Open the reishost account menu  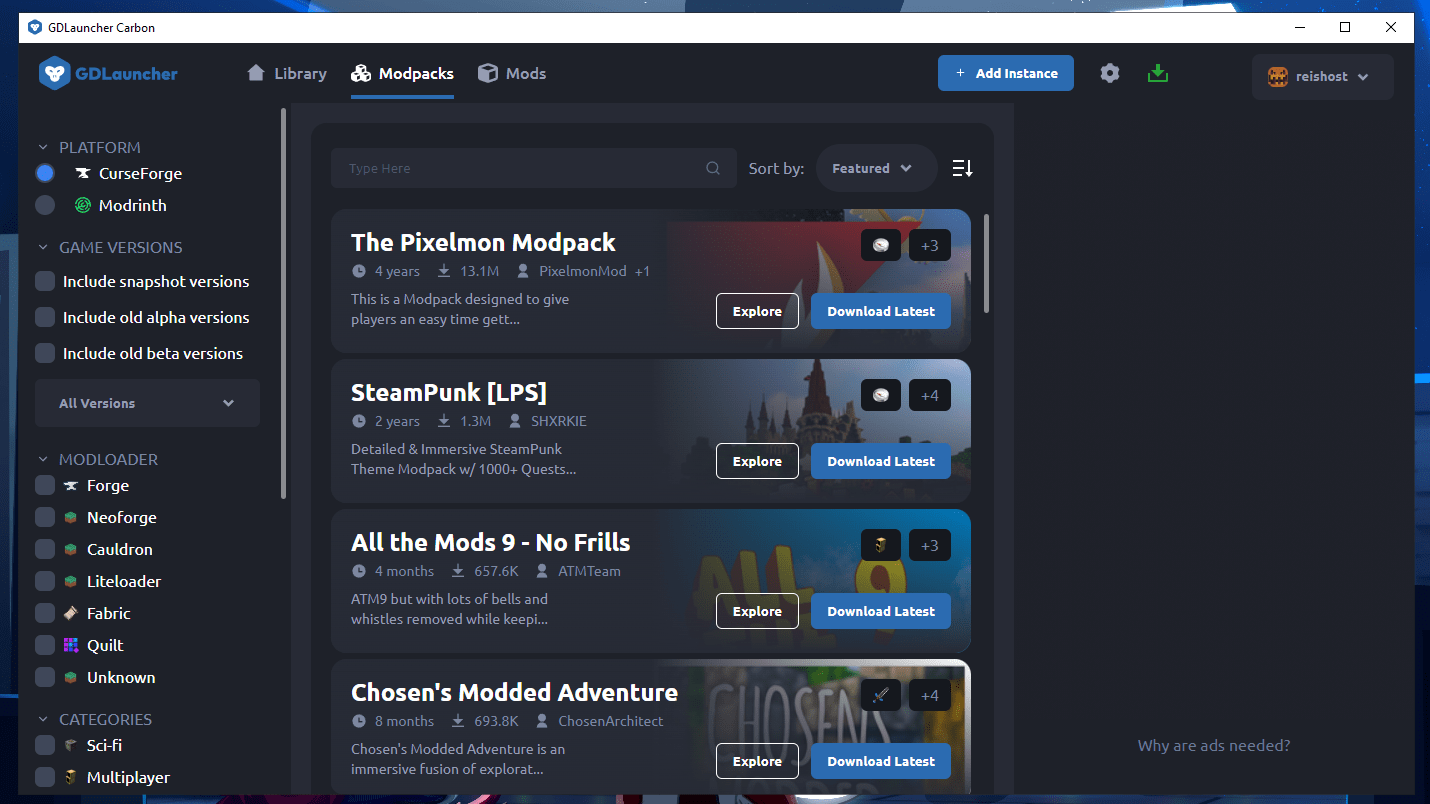(x=1322, y=76)
